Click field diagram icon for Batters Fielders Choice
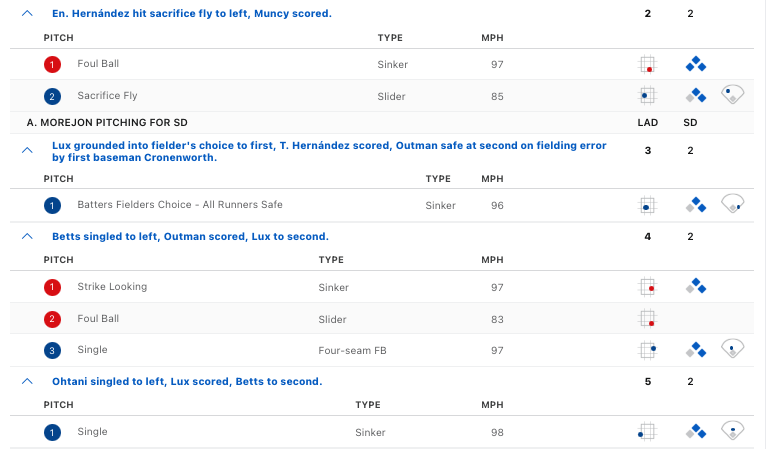766x449 pixels. 733,204
